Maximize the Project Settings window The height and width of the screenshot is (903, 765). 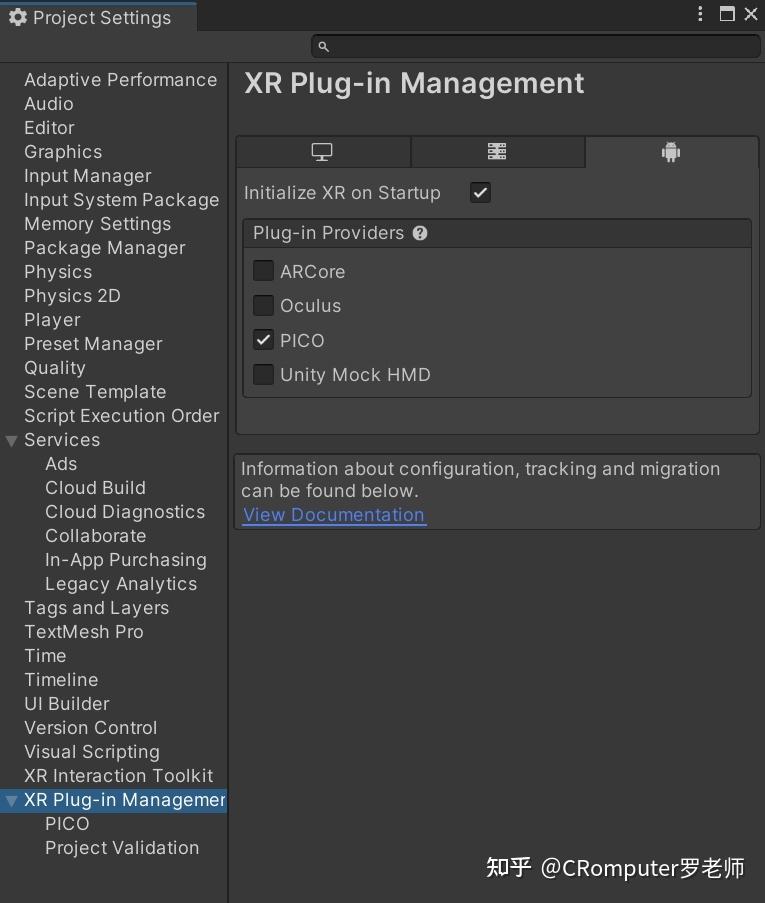[727, 14]
